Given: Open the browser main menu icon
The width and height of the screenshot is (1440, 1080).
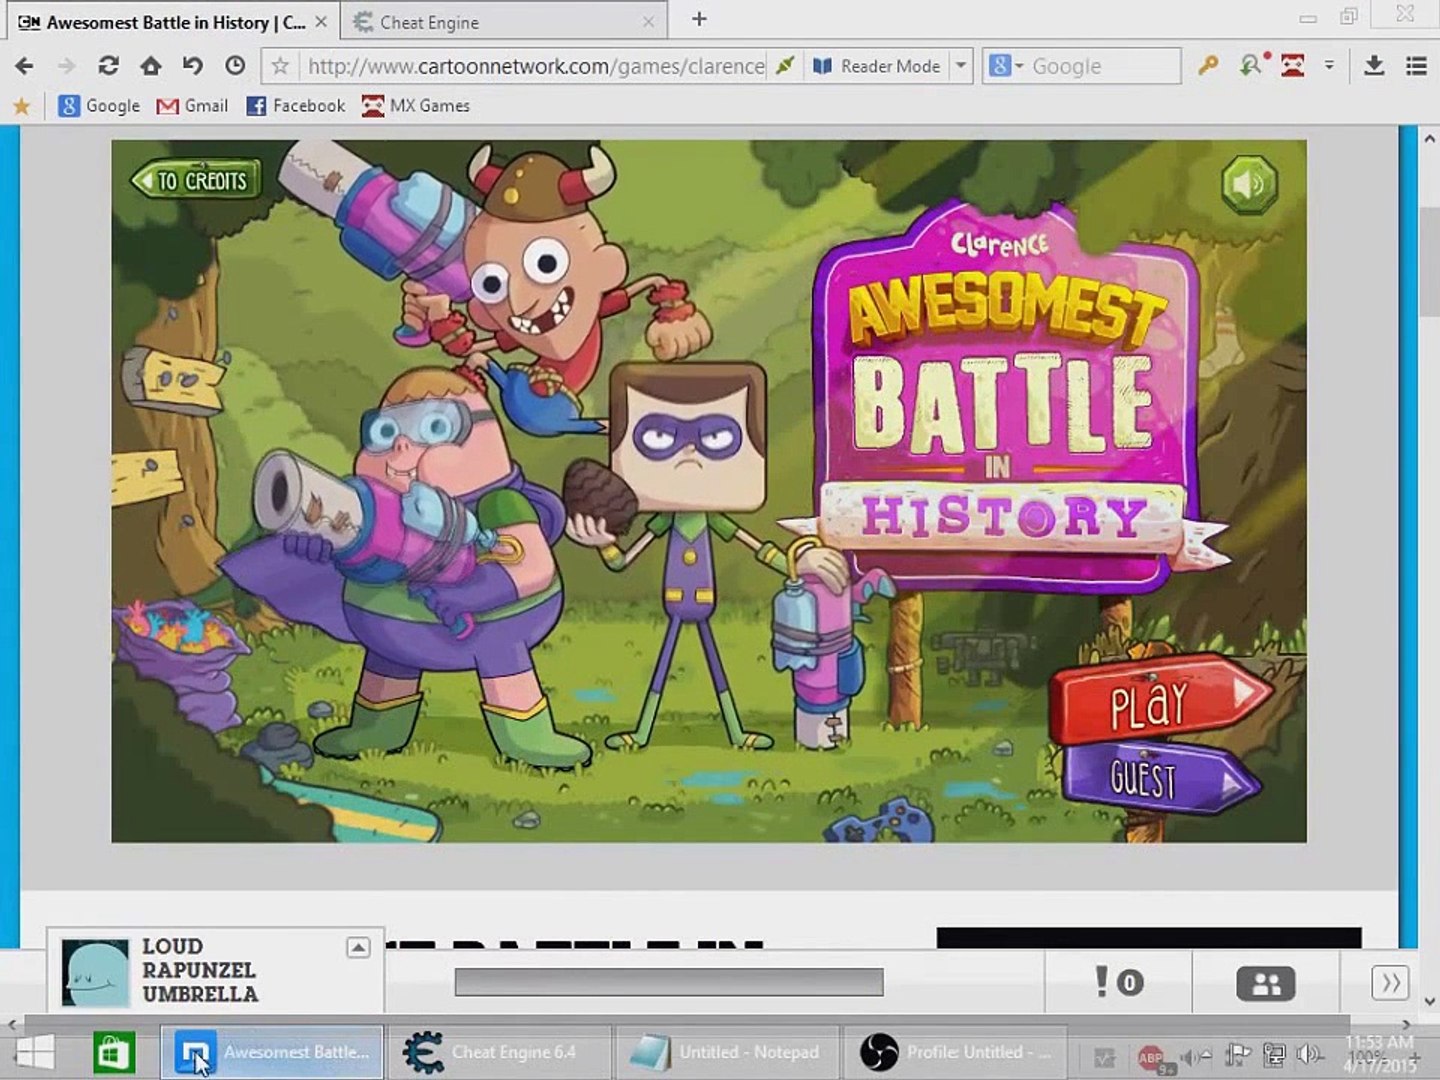Looking at the screenshot, I should [x=1416, y=66].
